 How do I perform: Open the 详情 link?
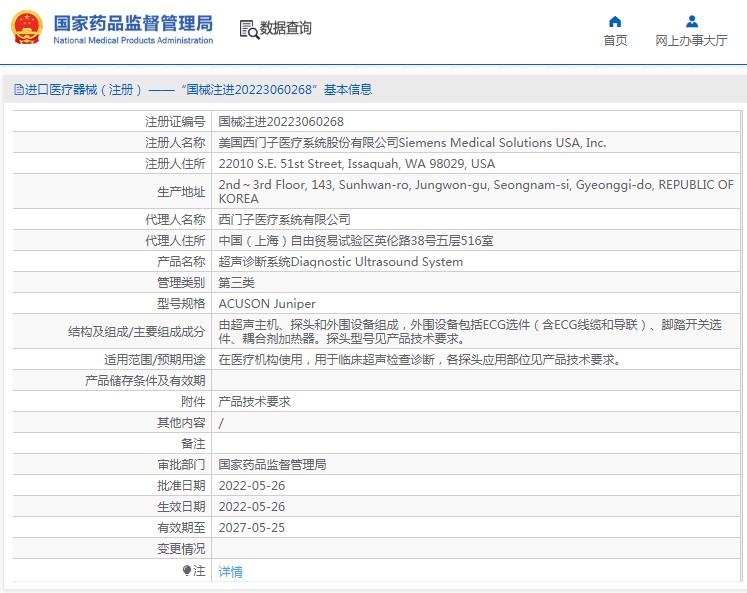coord(231,571)
